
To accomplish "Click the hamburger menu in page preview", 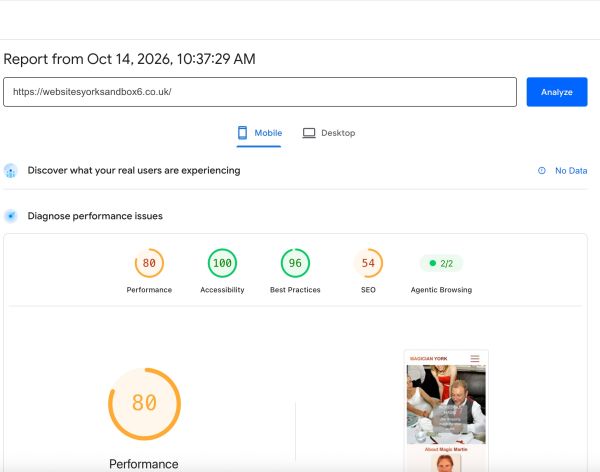I will point(475,358).
